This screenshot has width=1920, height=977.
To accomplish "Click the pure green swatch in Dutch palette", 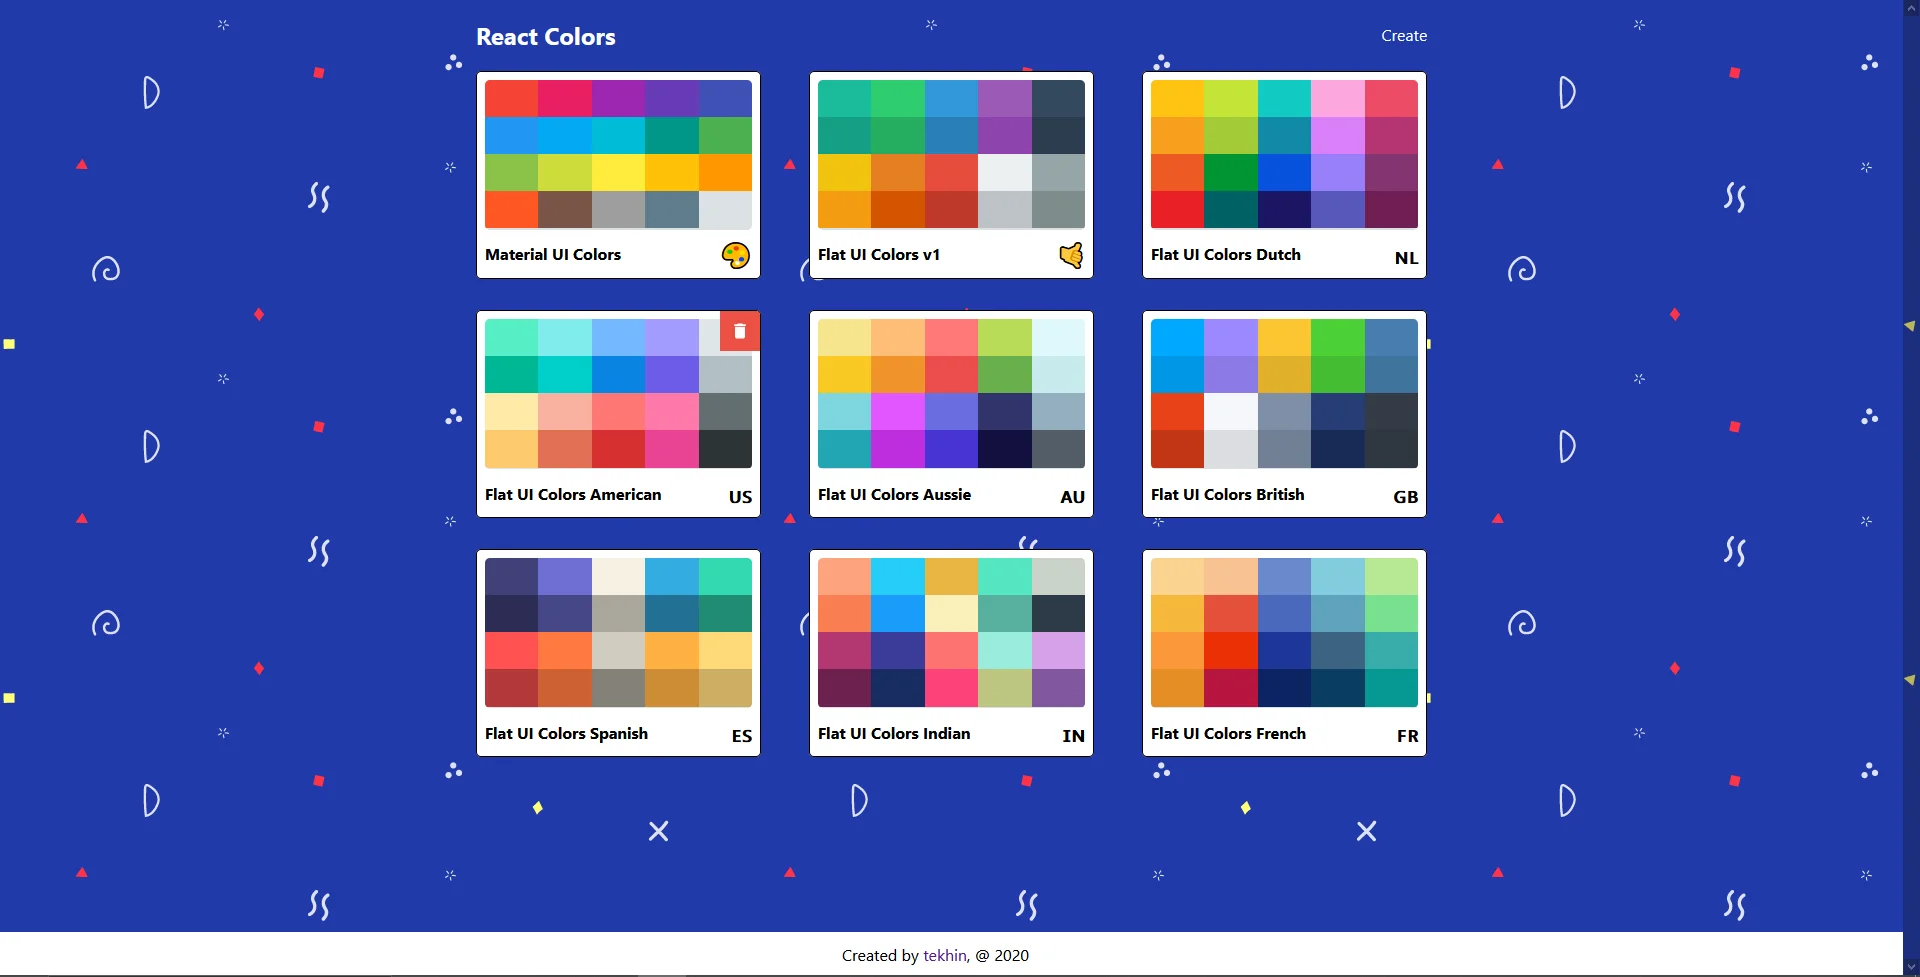I will pos(1231,173).
